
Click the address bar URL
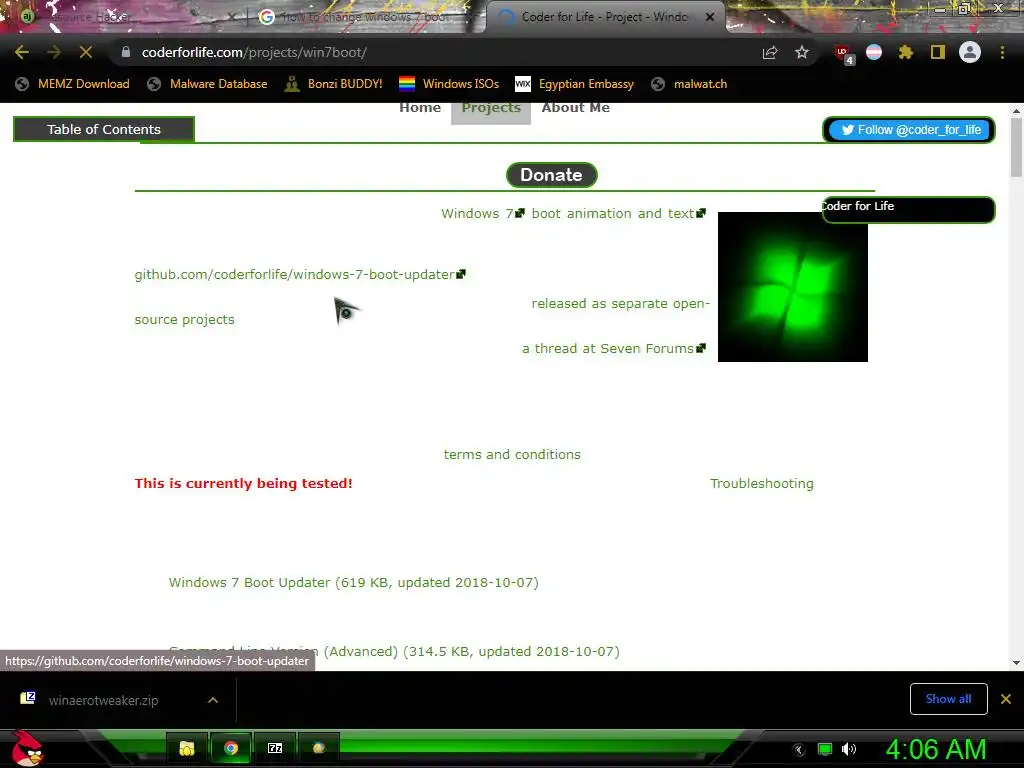coord(254,52)
